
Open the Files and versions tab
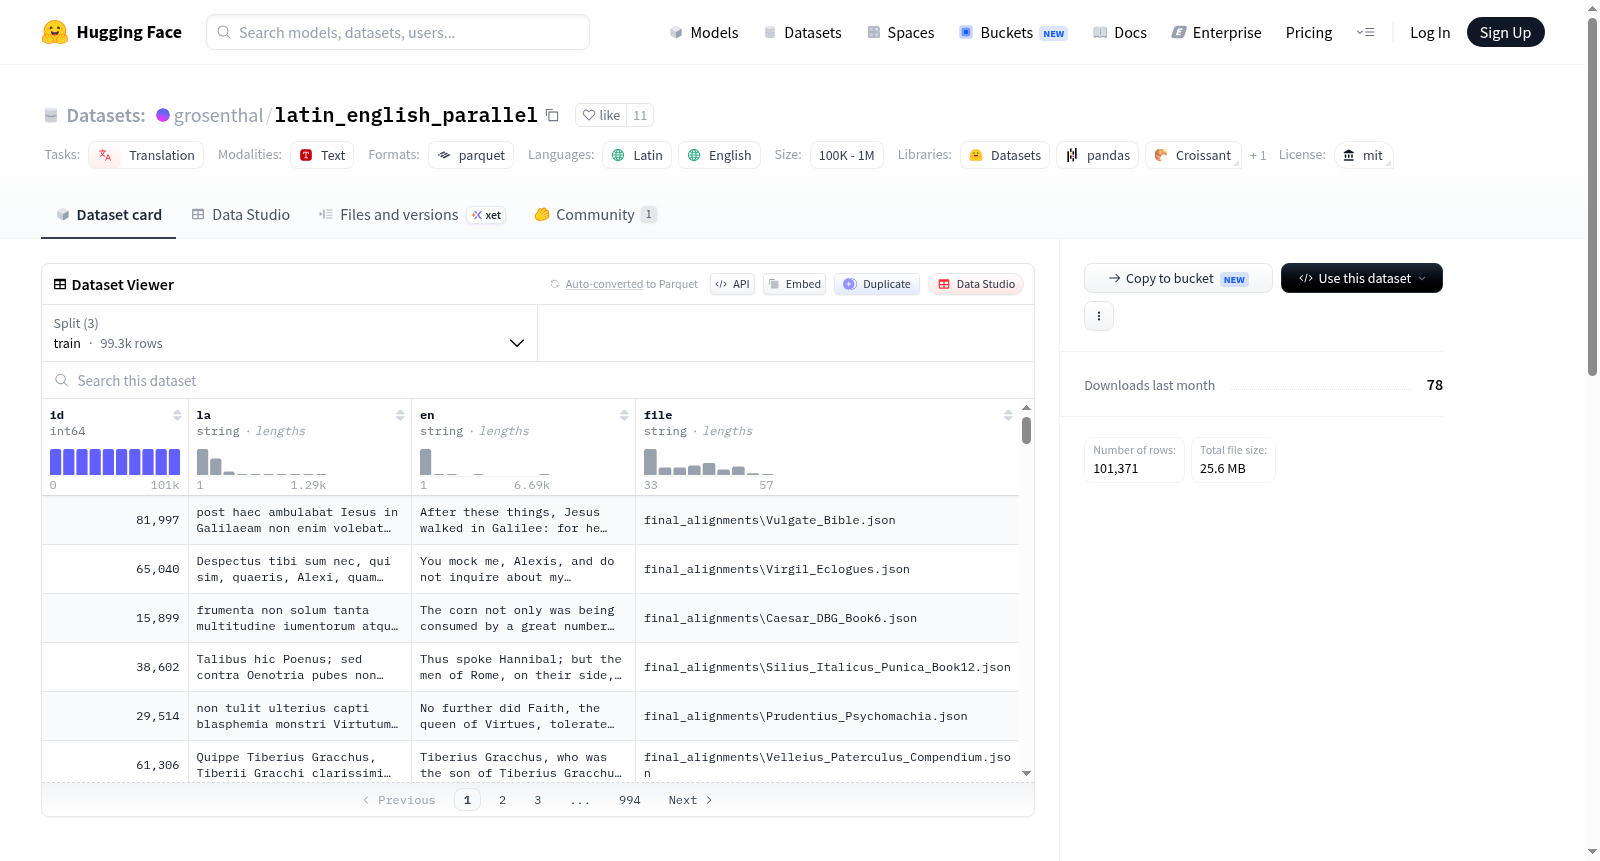click(x=412, y=214)
